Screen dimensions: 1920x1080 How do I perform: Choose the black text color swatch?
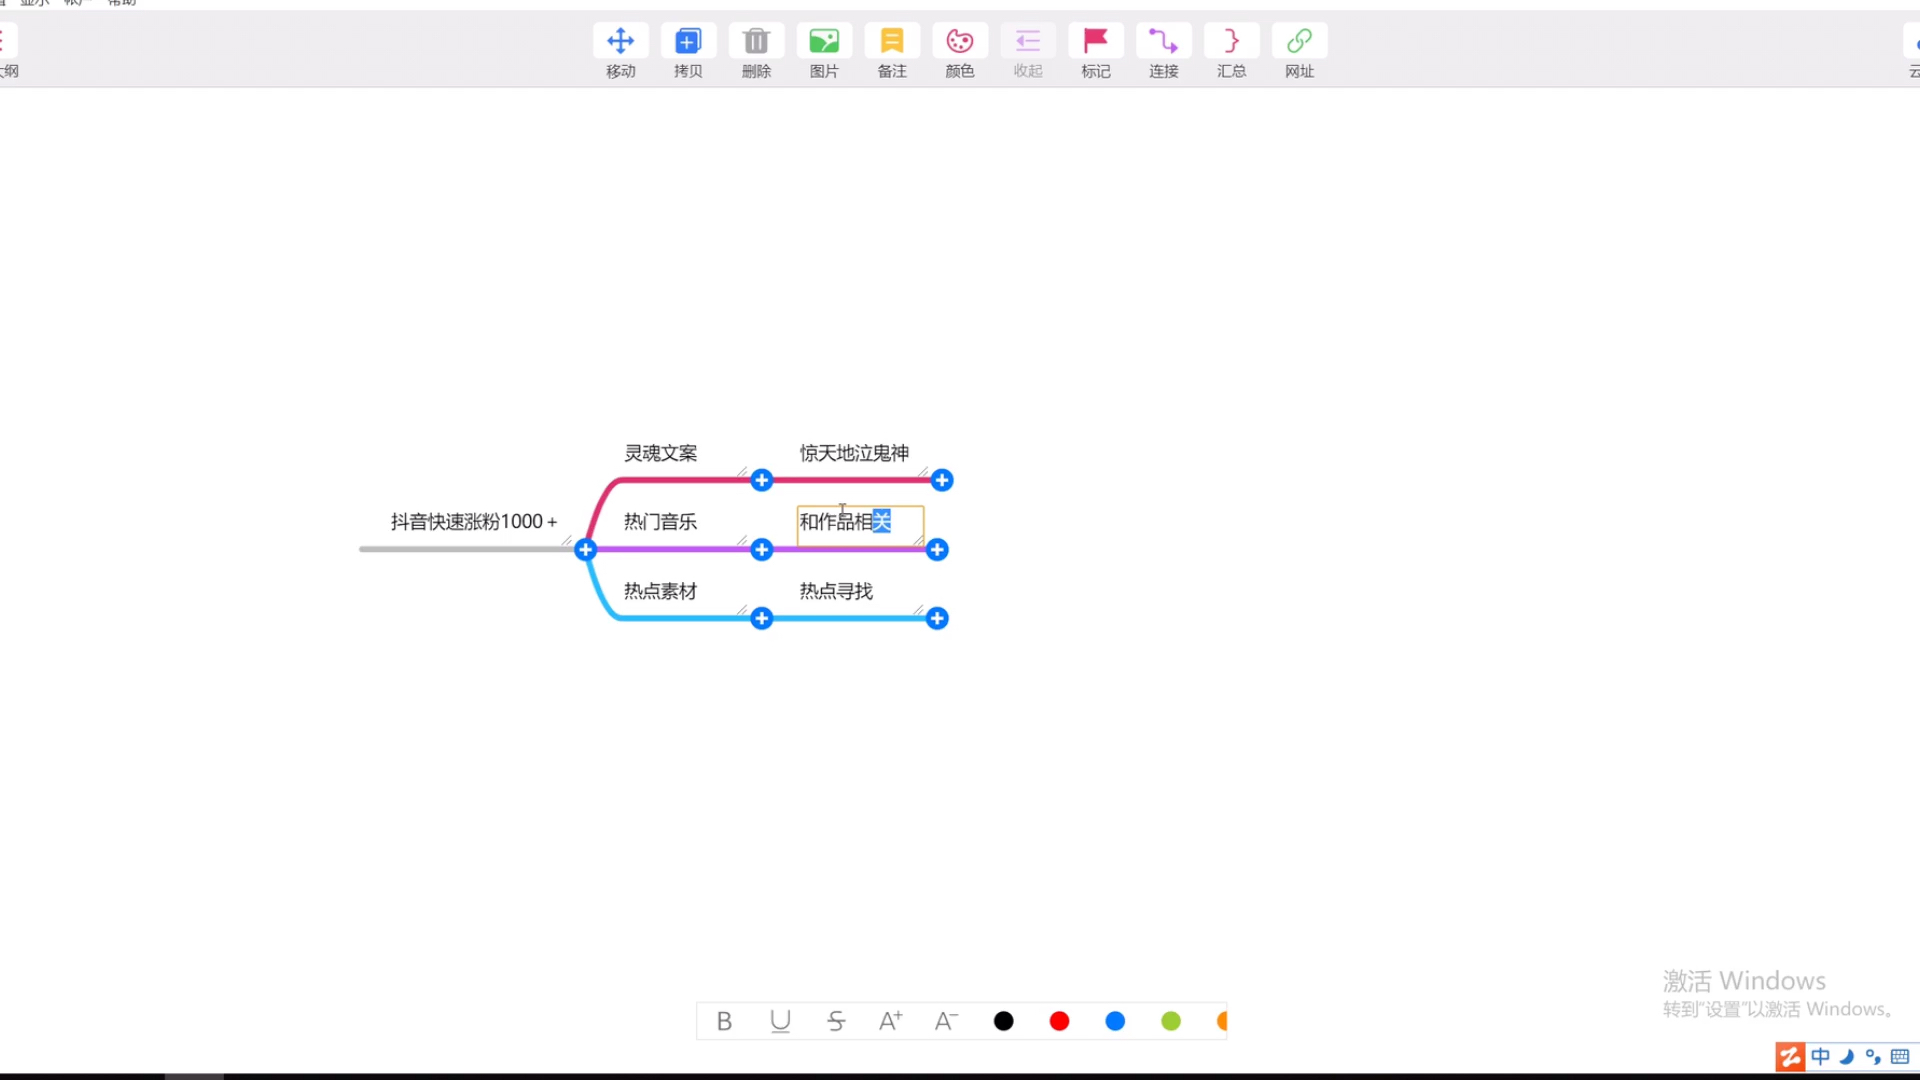pyautogui.click(x=1004, y=1021)
